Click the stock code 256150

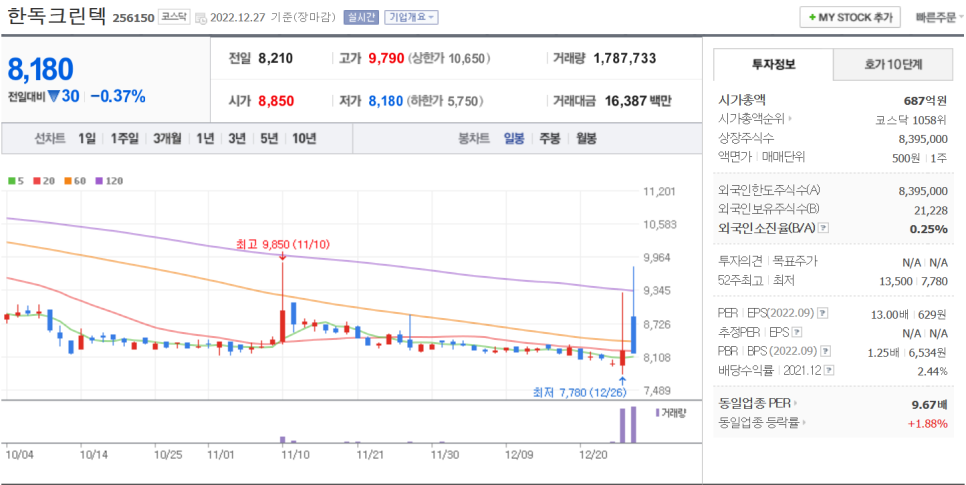pos(133,18)
